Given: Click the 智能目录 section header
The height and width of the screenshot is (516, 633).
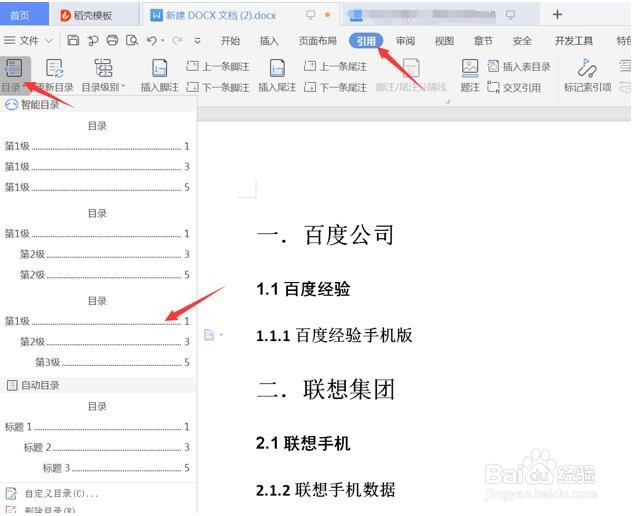Looking at the screenshot, I should (x=98, y=105).
